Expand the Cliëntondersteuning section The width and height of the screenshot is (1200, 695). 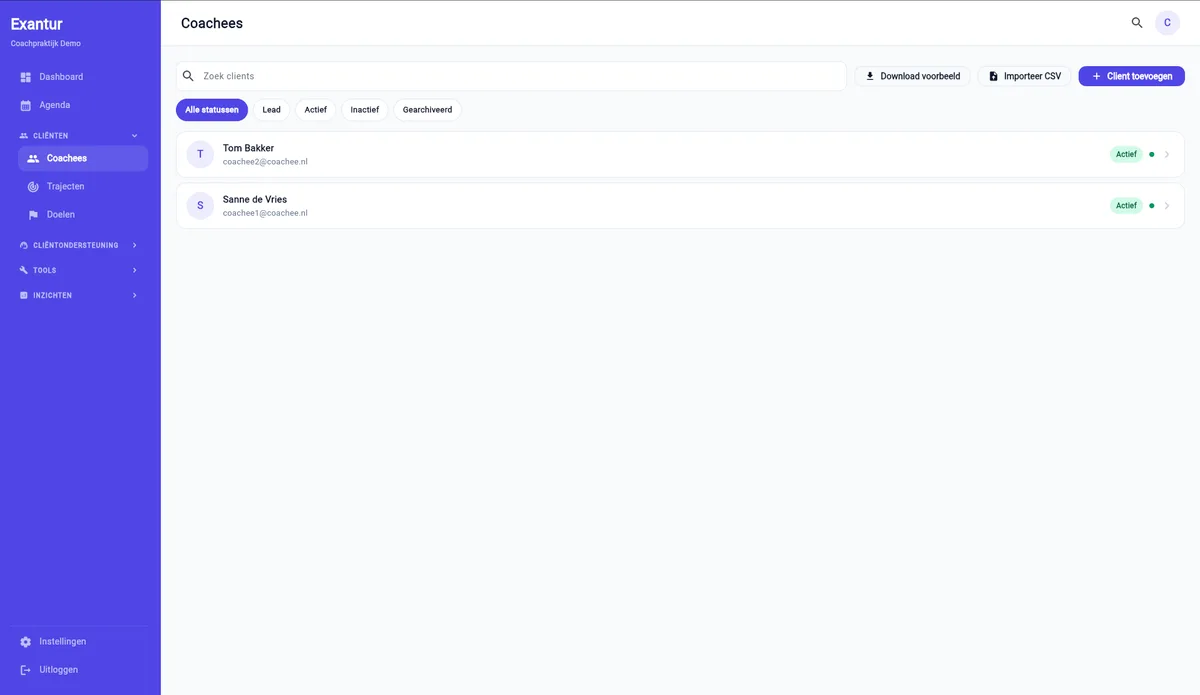click(x=134, y=245)
